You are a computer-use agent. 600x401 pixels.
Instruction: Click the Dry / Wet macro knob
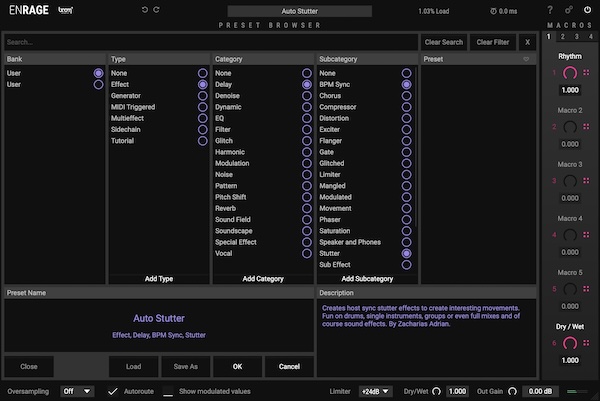570,343
